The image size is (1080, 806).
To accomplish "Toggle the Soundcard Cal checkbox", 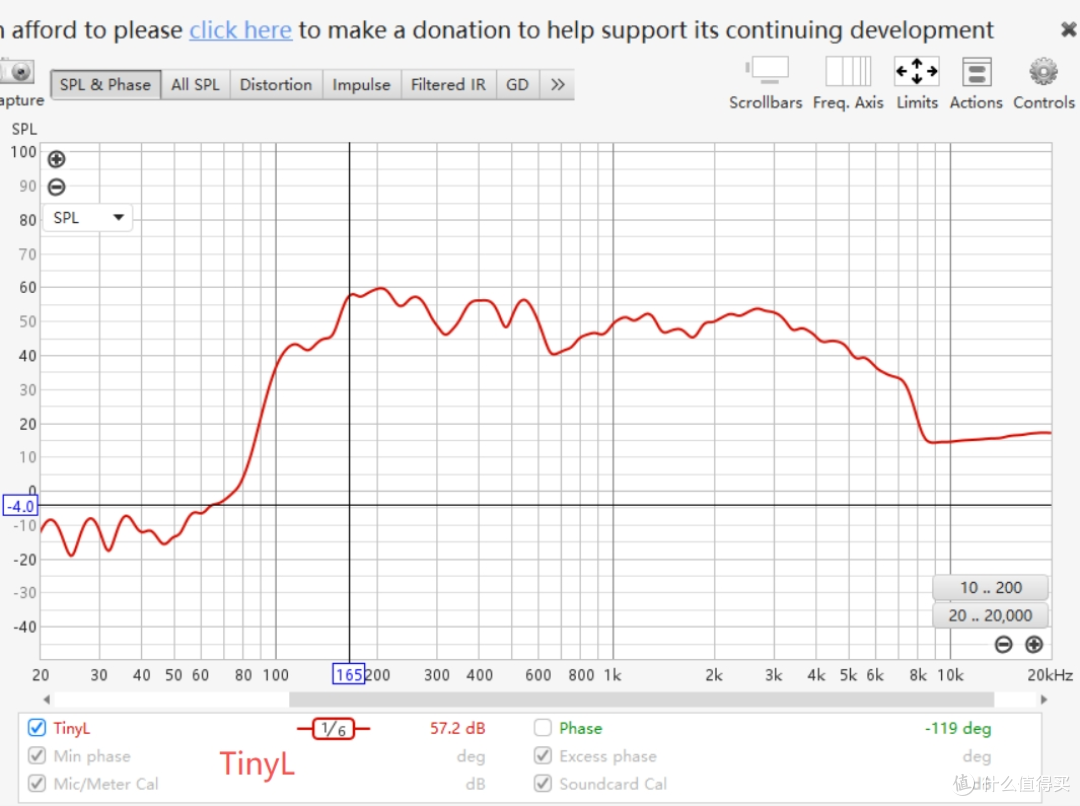I will tap(543, 784).
